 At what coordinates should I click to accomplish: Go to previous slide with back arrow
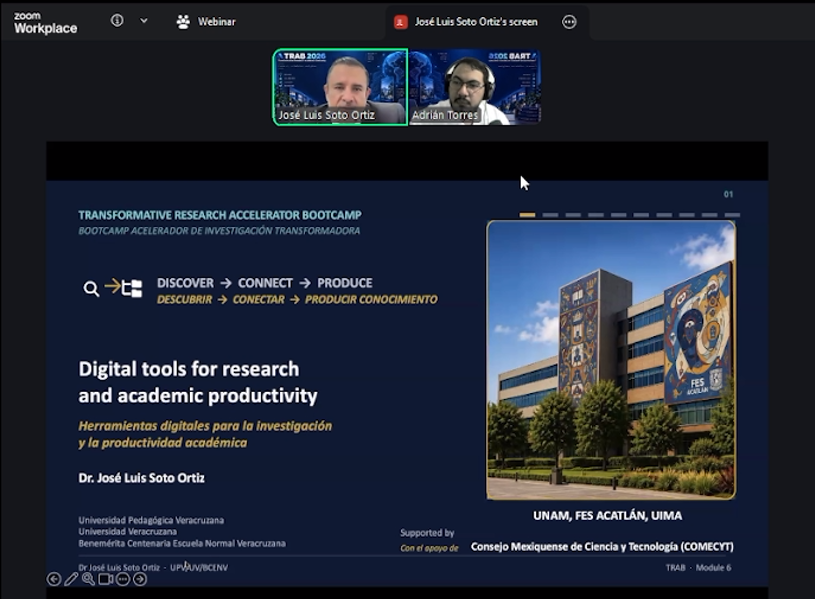(x=54, y=579)
